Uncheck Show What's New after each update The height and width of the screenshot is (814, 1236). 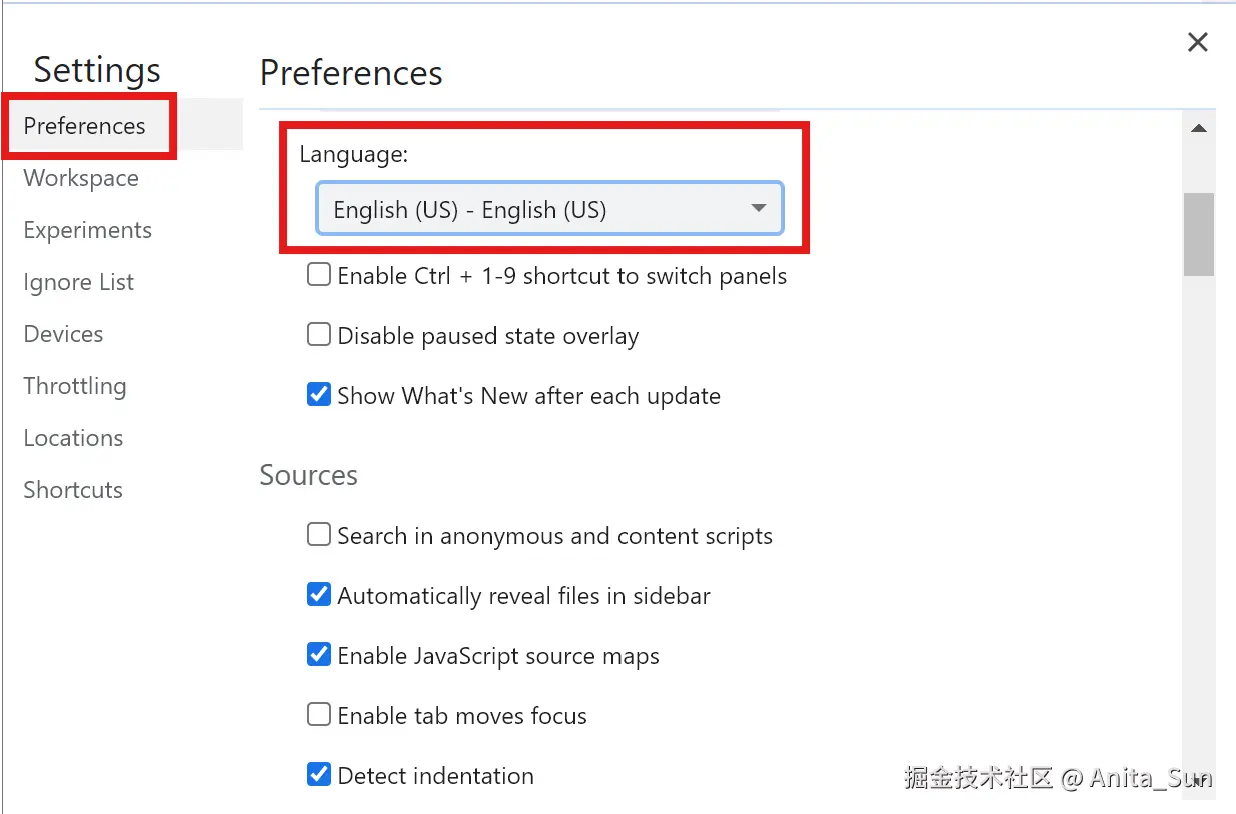pyautogui.click(x=319, y=395)
